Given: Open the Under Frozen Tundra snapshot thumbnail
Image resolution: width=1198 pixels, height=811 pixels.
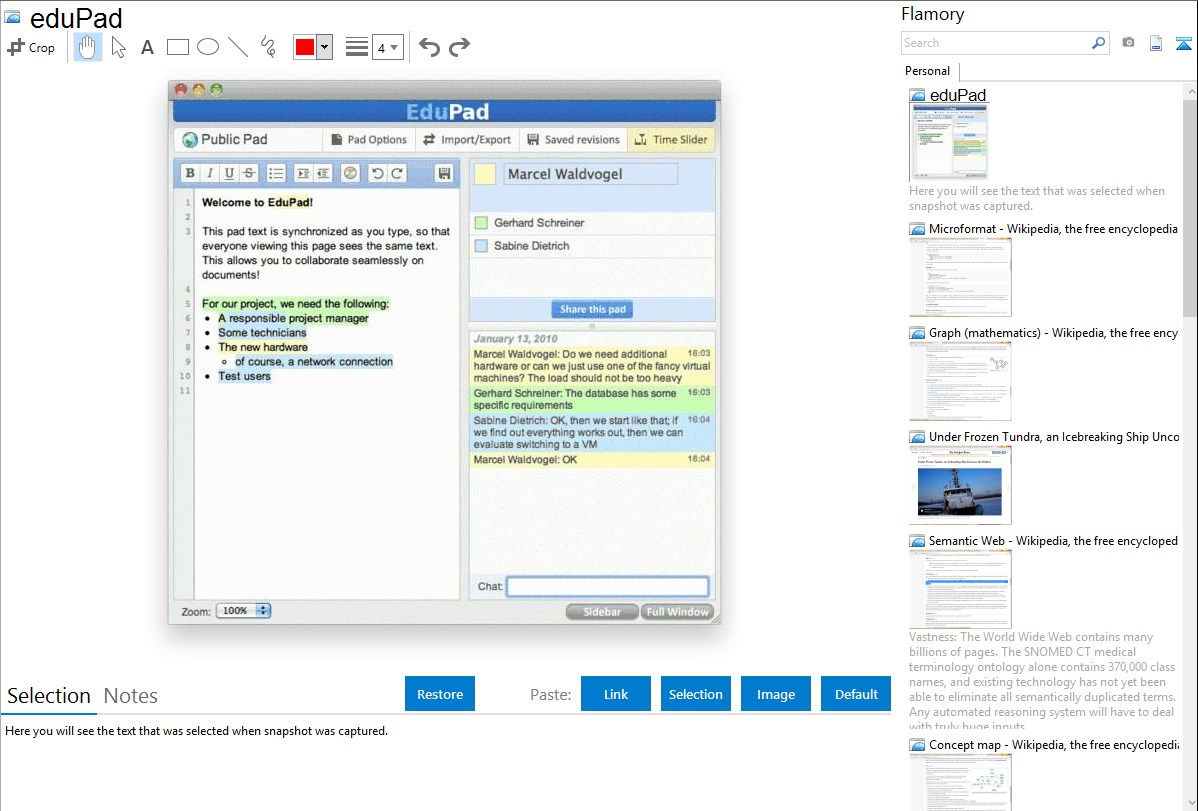Looking at the screenshot, I should (960, 485).
